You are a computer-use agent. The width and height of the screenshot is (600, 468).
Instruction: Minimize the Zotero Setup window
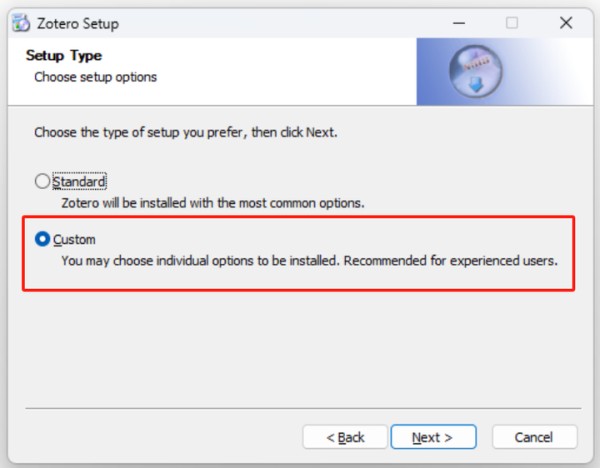(x=459, y=23)
